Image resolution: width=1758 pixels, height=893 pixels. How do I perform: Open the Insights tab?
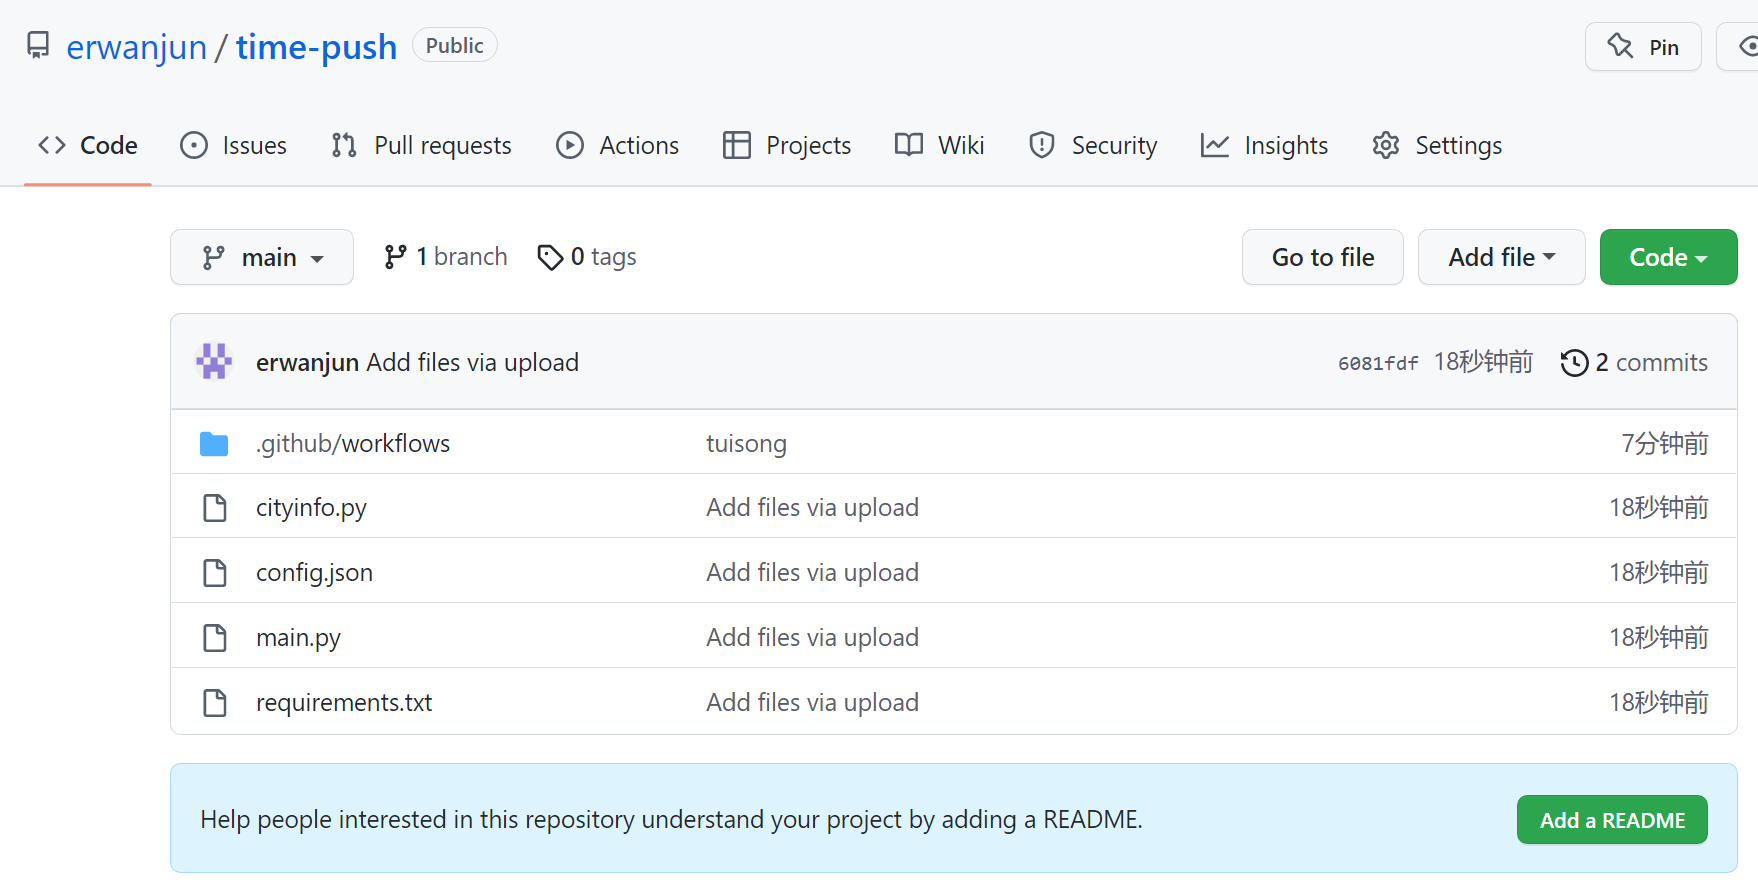[x=1264, y=145]
